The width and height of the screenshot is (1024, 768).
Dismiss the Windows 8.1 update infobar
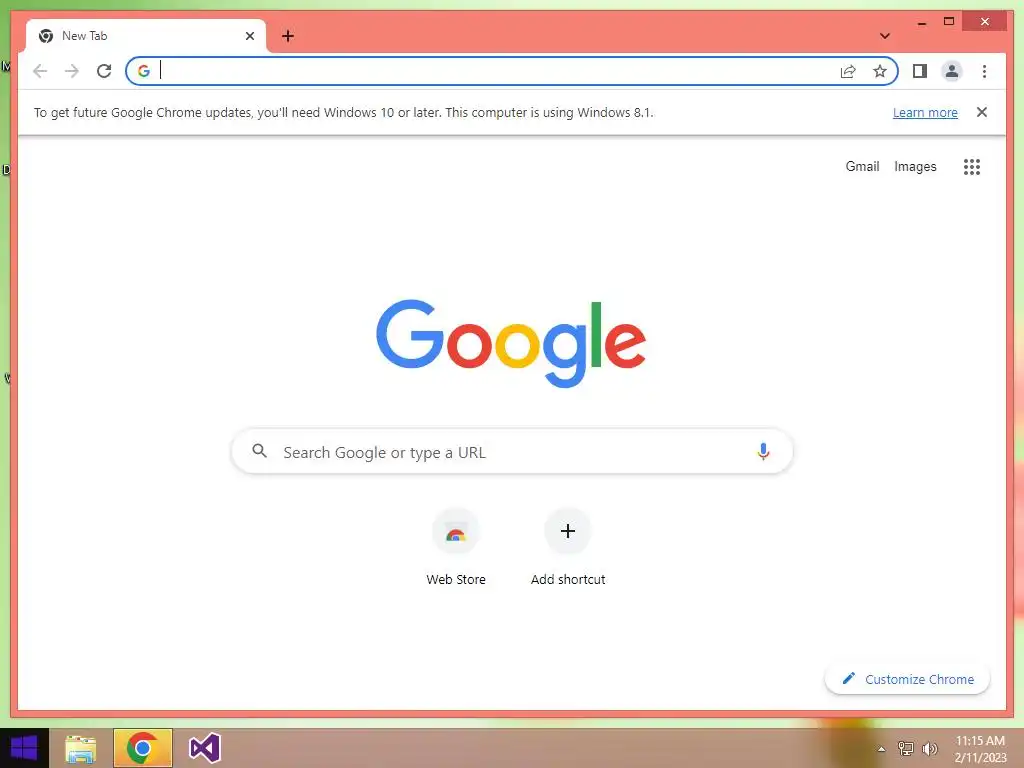(x=982, y=112)
